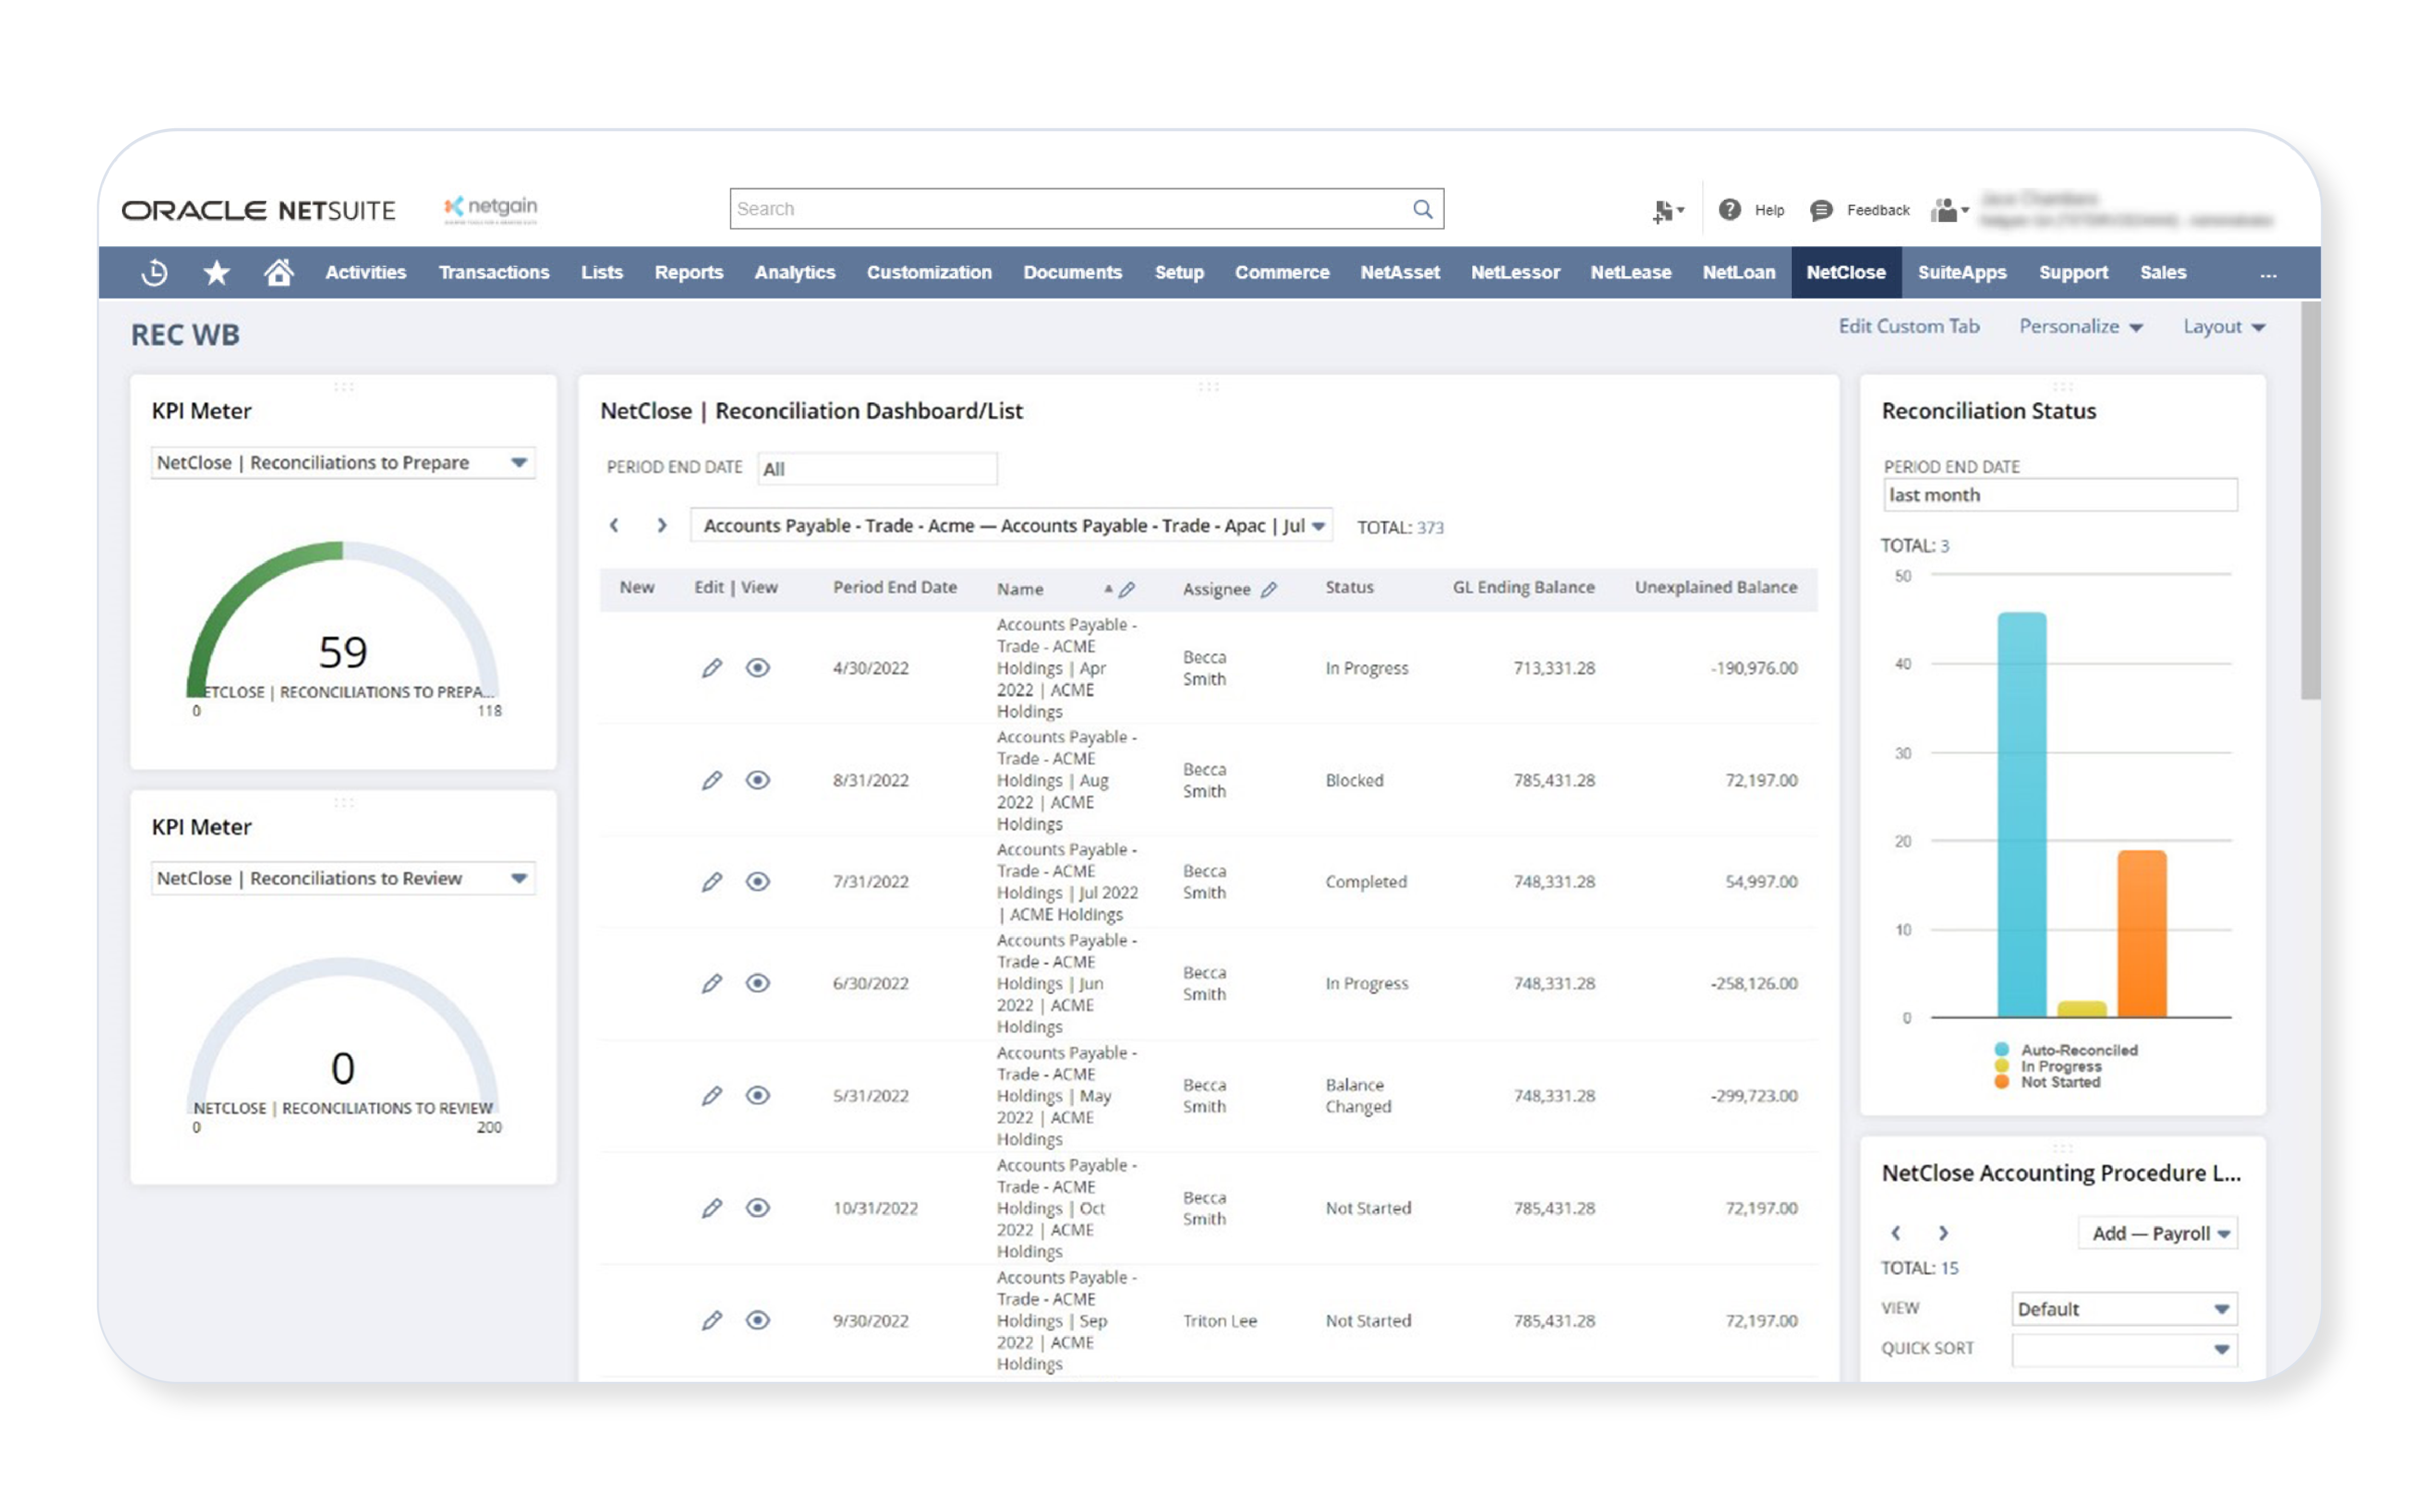Click the search magnifier icon
Viewport: 2420px width, 1512px height.
click(x=1422, y=209)
